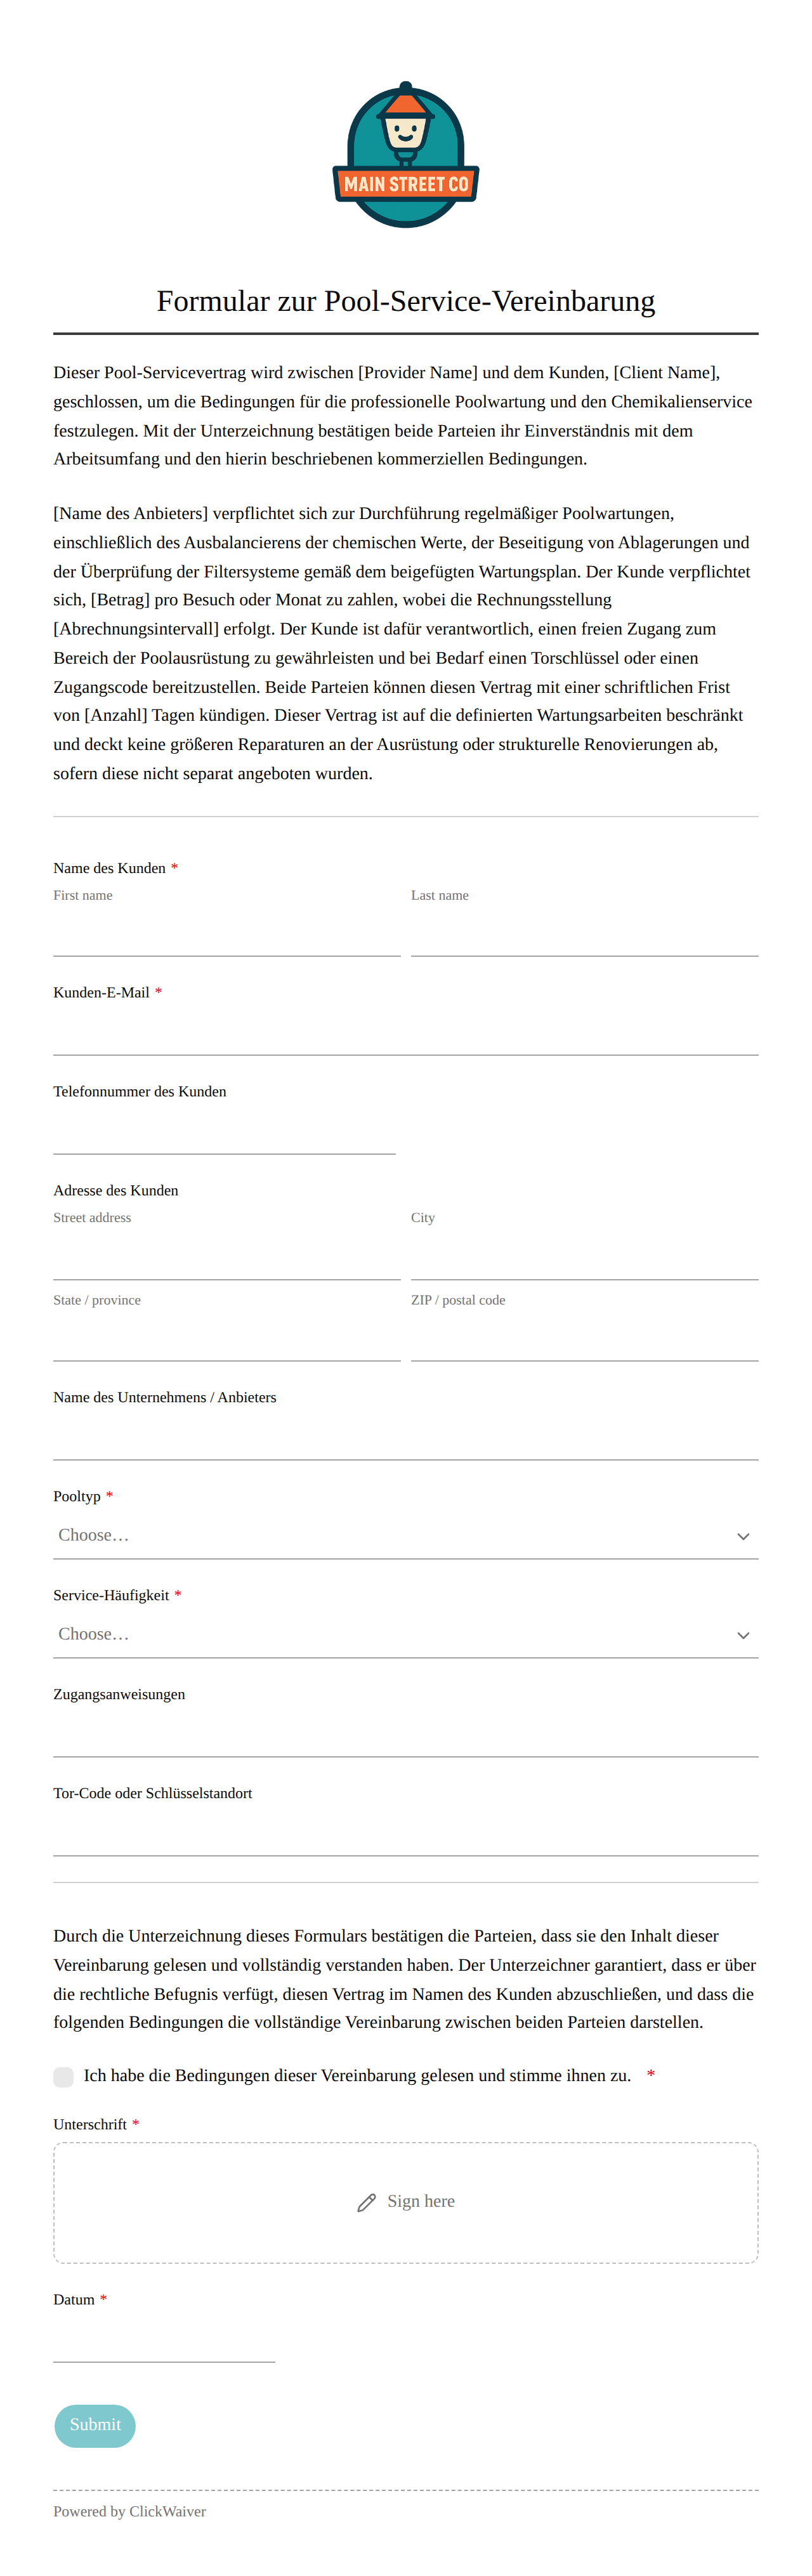Click the Tor-Code oder Schlüsselstandort field
Viewport: 812px width, 2576px height.
point(406,1833)
